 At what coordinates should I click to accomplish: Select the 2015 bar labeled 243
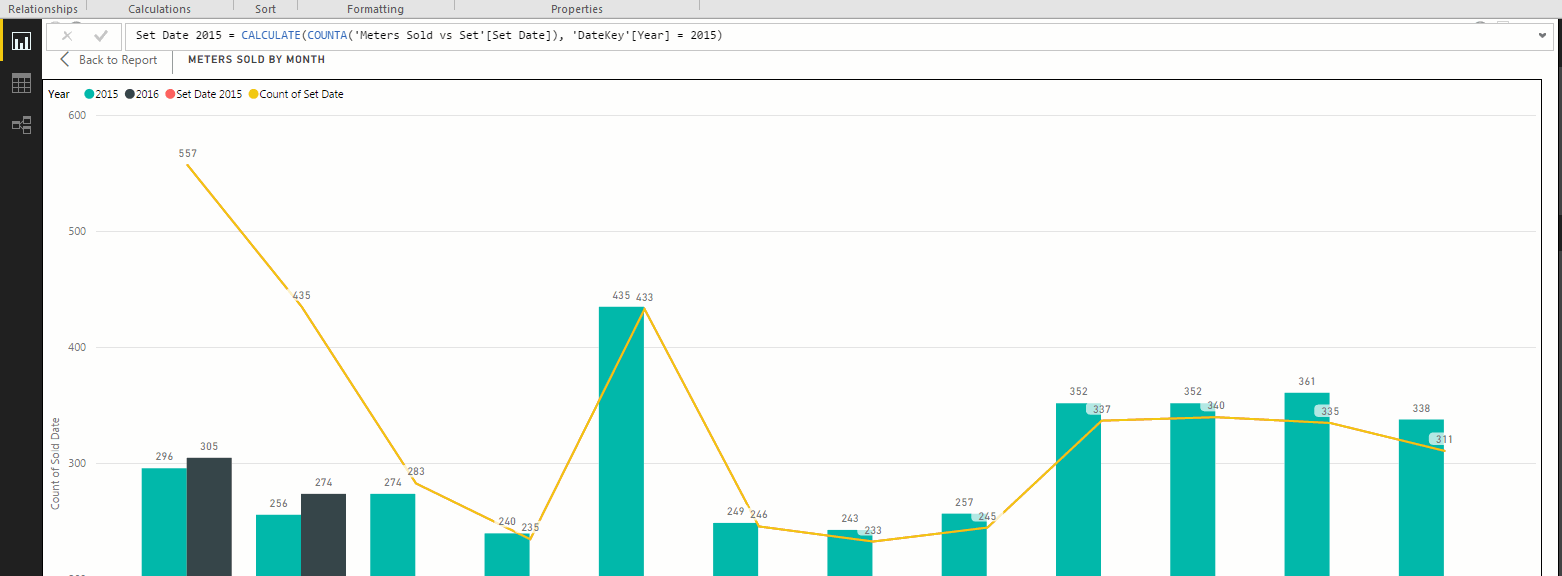coord(850,553)
